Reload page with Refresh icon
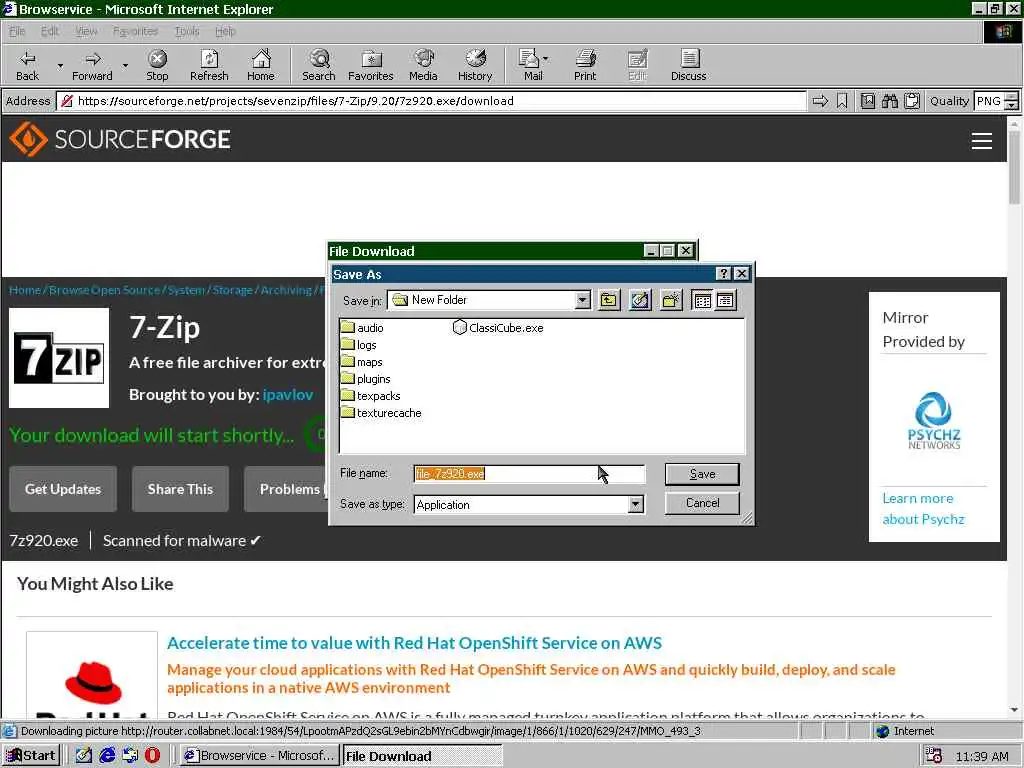1024x768 pixels. tap(209, 65)
